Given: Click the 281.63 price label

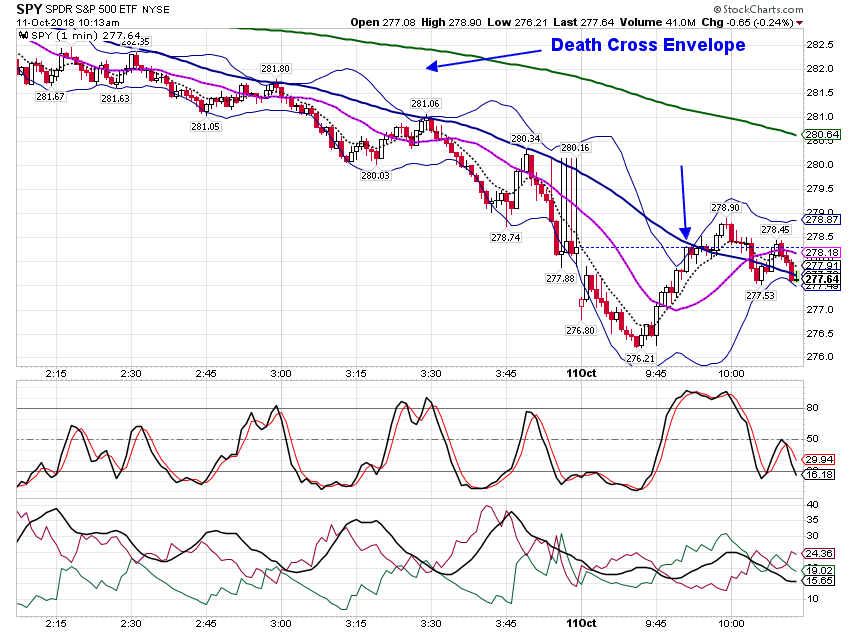Looking at the screenshot, I should (x=115, y=99).
